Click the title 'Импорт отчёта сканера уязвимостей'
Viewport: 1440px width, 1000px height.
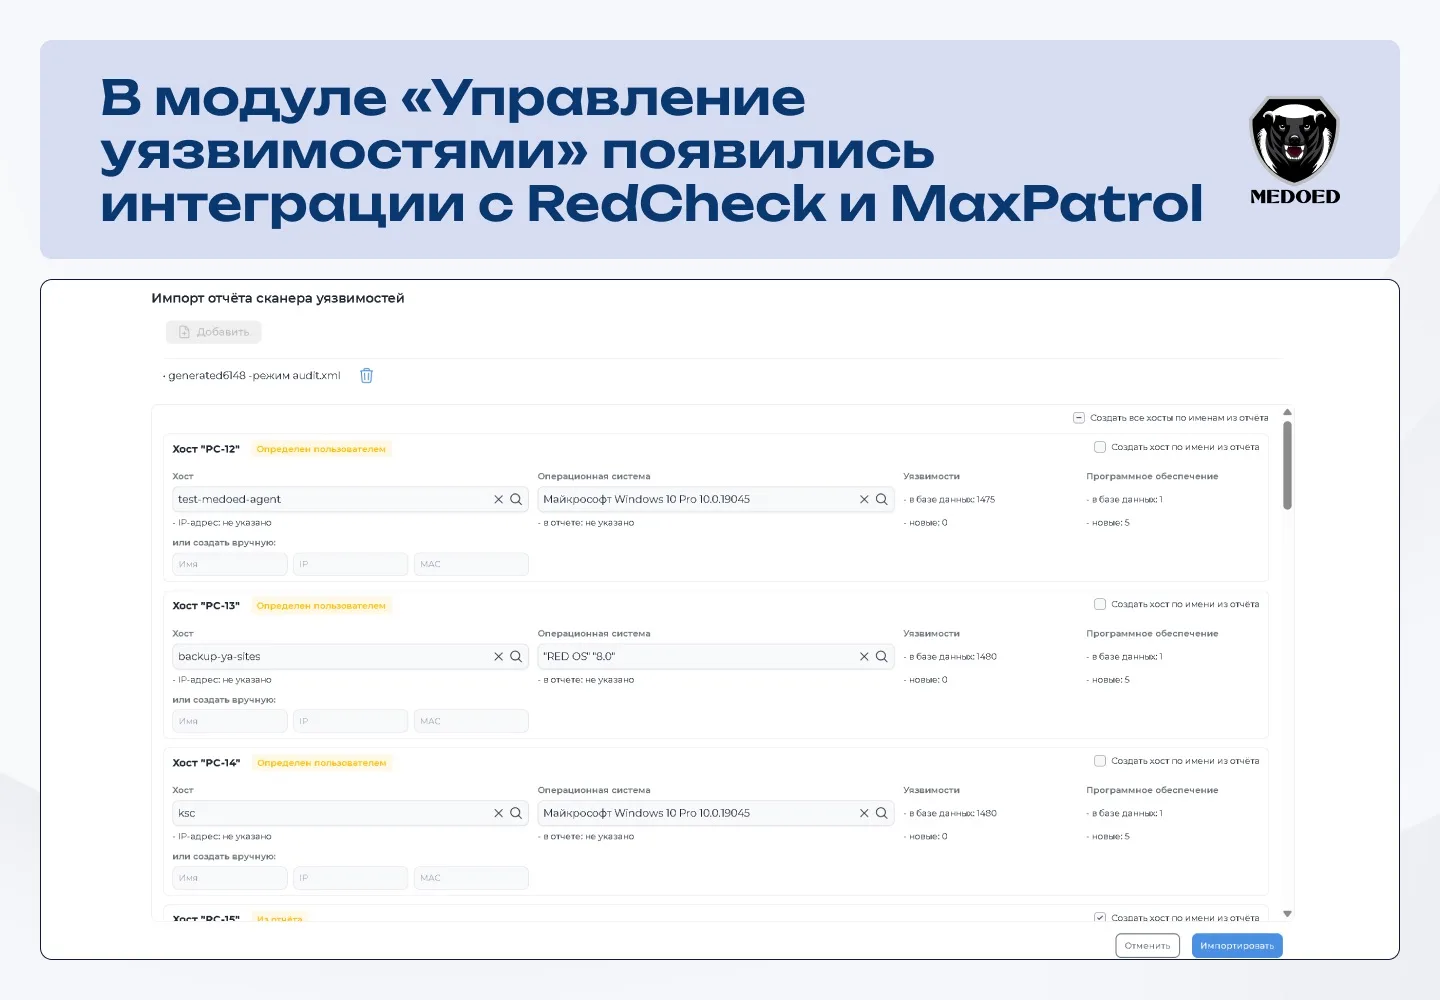278,298
